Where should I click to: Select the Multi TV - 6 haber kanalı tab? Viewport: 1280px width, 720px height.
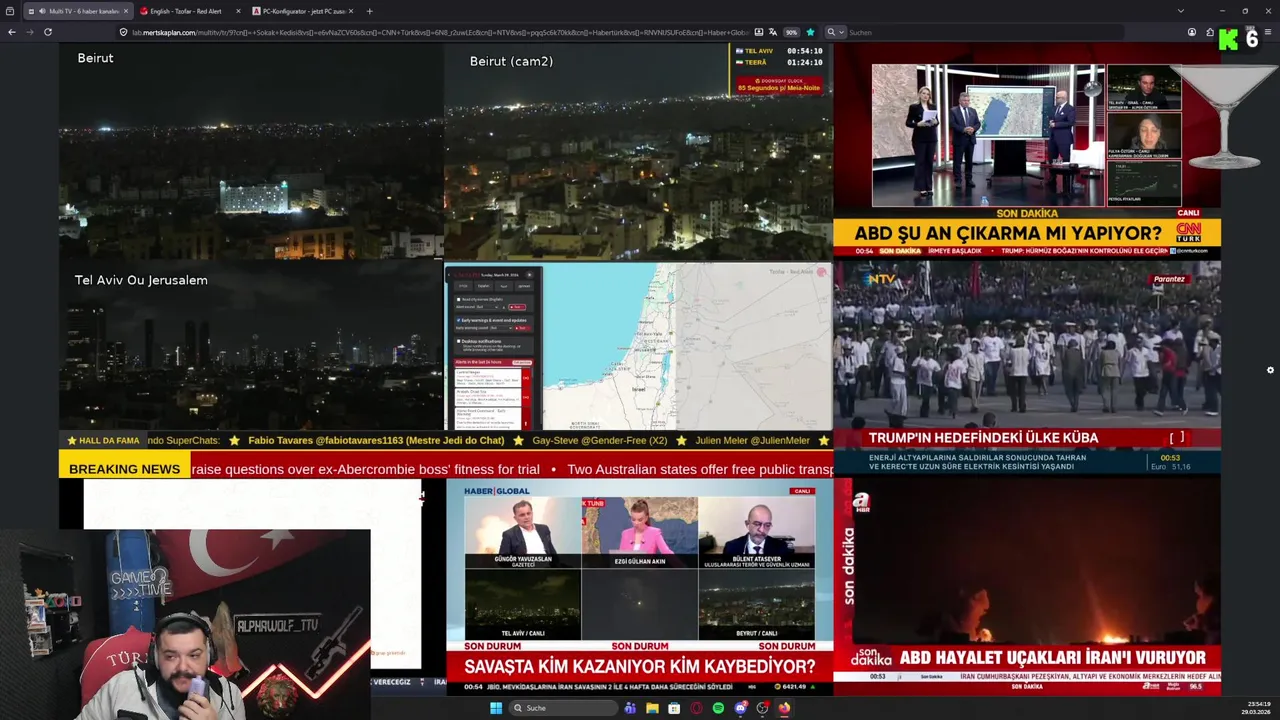[x=78, y=11]
